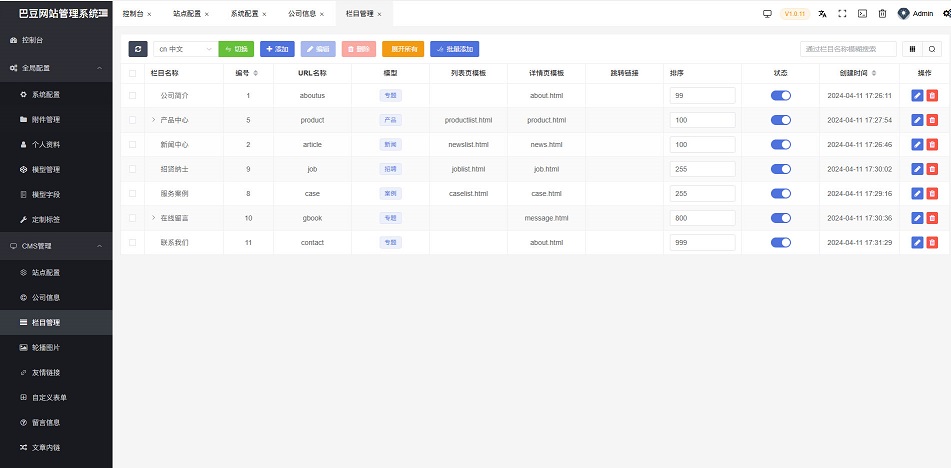Image resolution: width=951 pixels, height=468 pixels.
Task: Click the 批量添加 button
Action: [x=454, y=49]
